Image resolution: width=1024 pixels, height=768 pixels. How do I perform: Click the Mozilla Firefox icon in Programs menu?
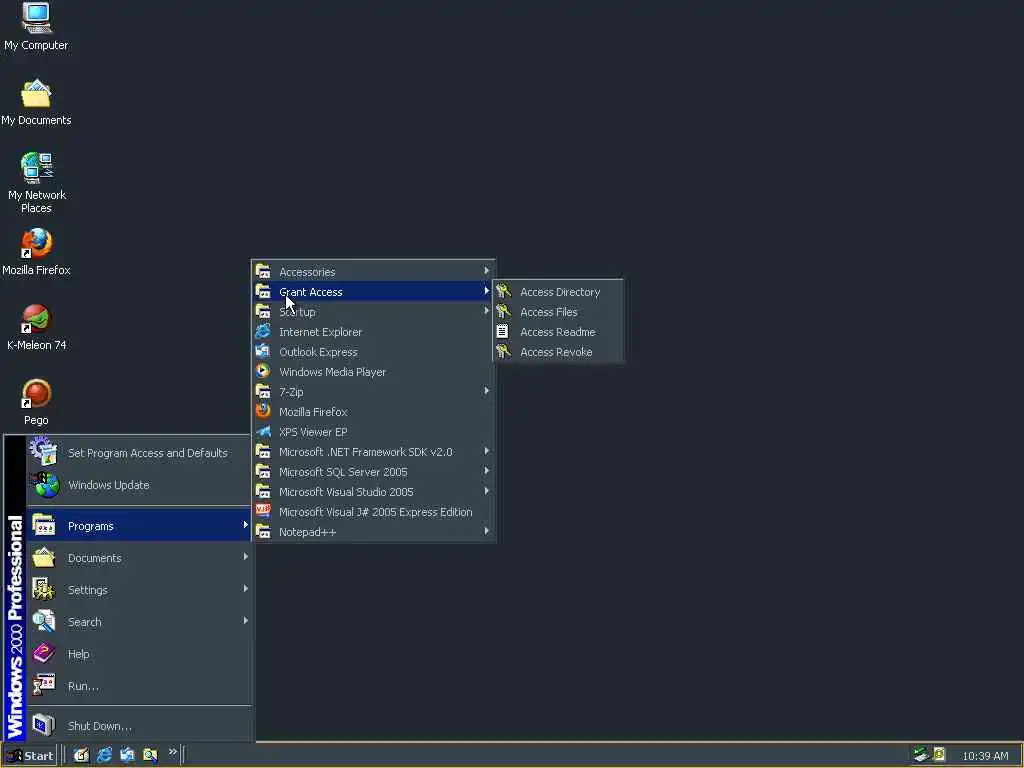[x=263, y=411]
